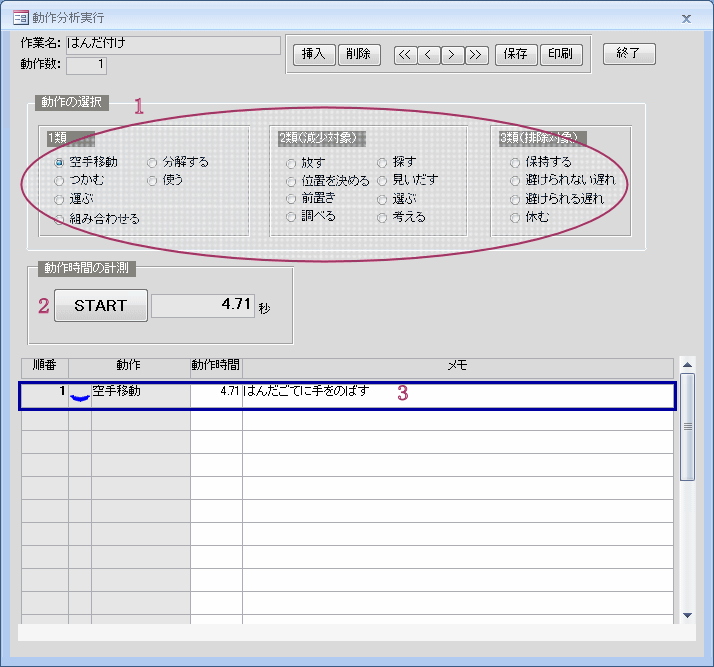The width and height of the screenshot is (714, 667).
Task: Jump to last record with >> button
Action: click(x=476, y=55)
